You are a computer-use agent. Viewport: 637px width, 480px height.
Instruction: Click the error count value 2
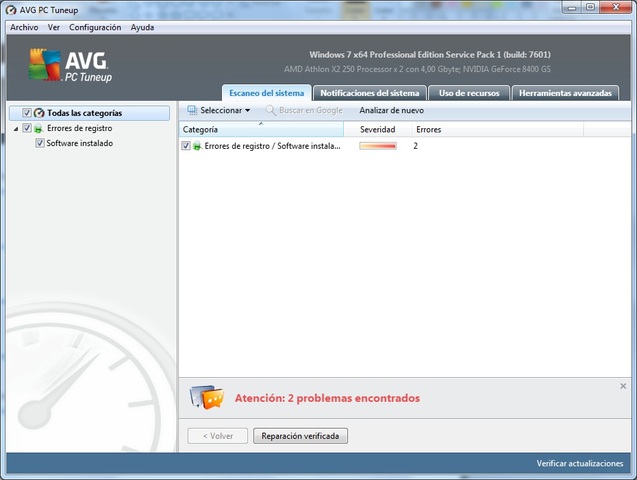tap(416, 146)
